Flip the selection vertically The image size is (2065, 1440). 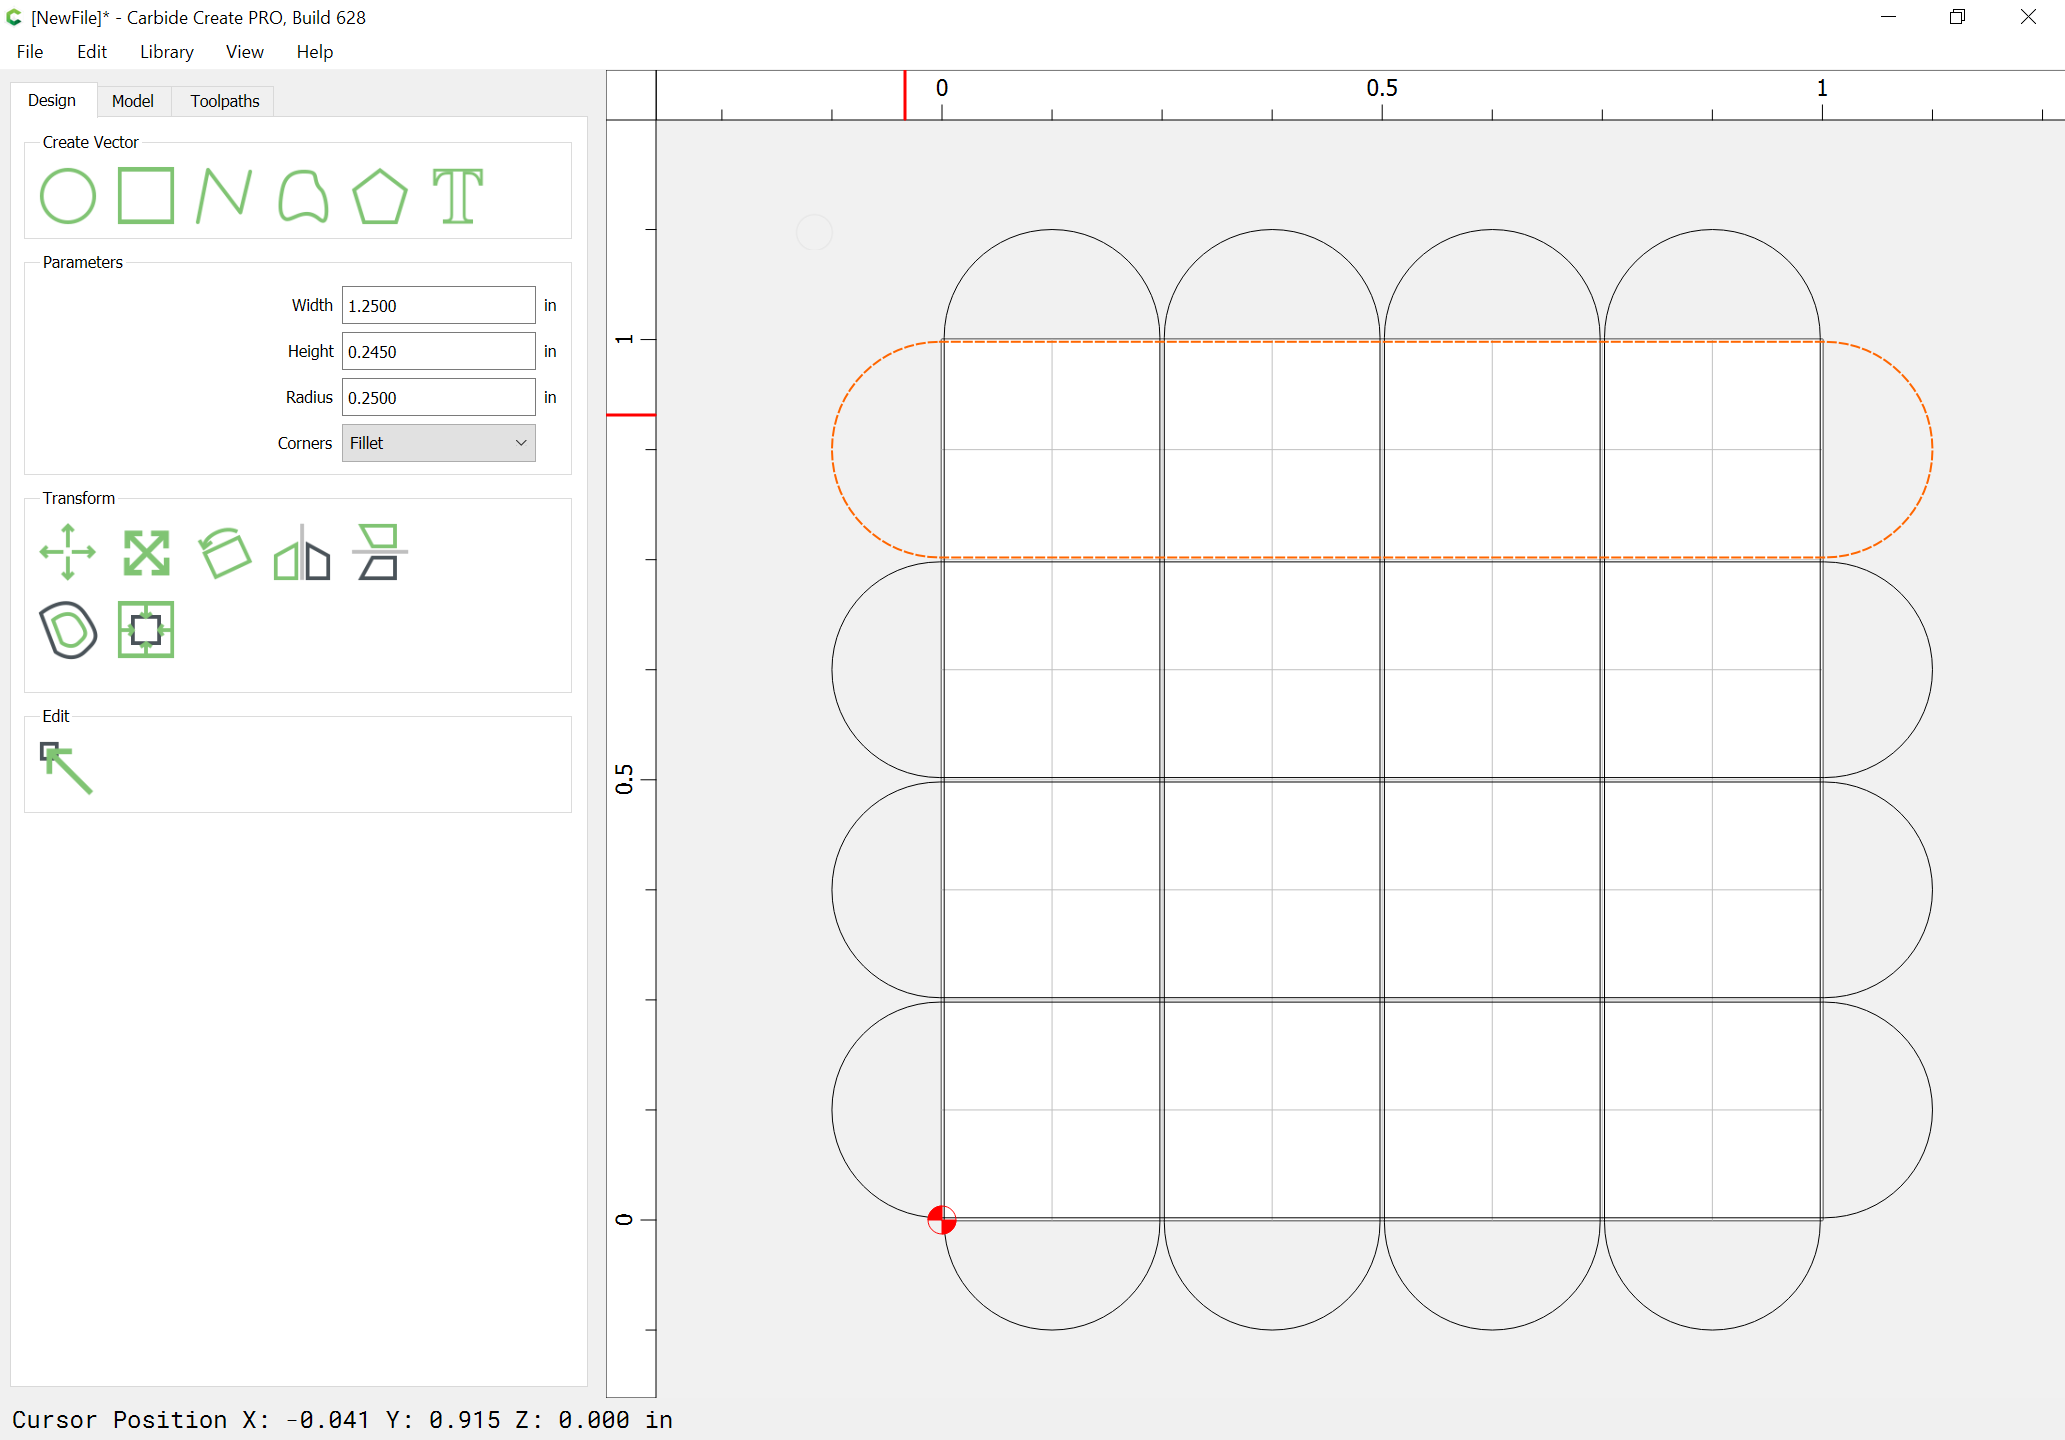pos(380,552)
